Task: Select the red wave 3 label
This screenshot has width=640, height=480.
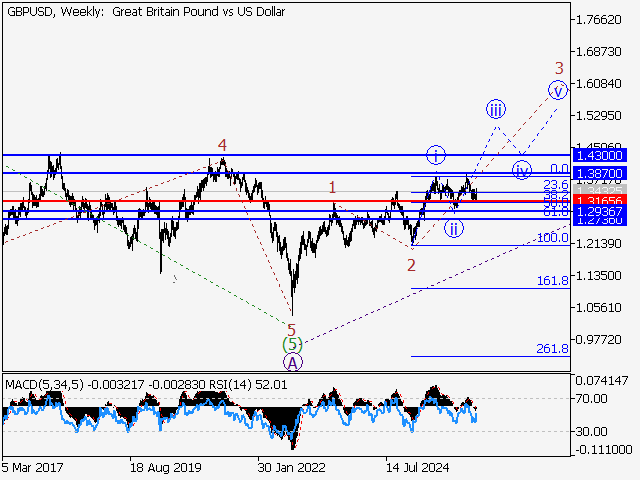Action: tap(560, 68)
